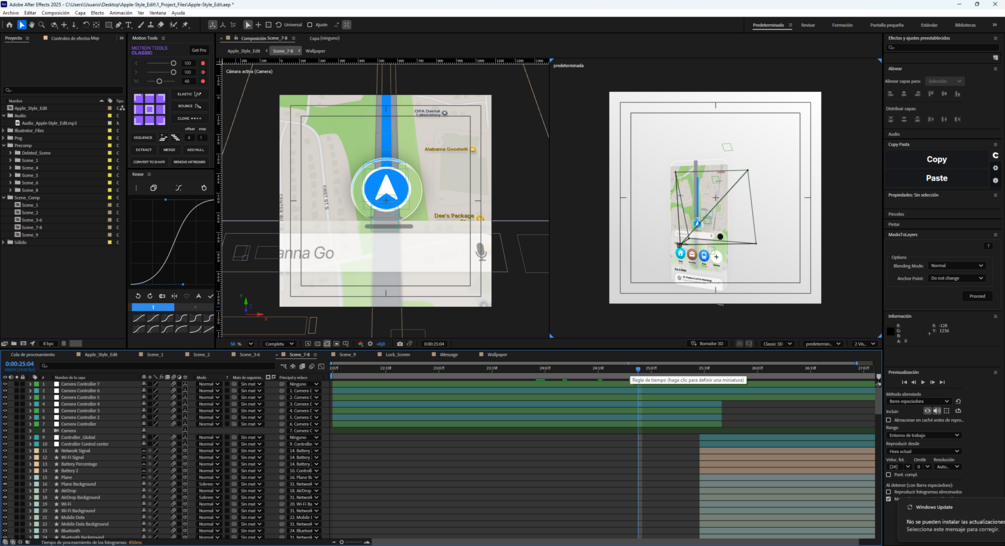
Task: Select Audio_Apple-Style_Edit.mp3 in project
Action: (x=49, y=123)
